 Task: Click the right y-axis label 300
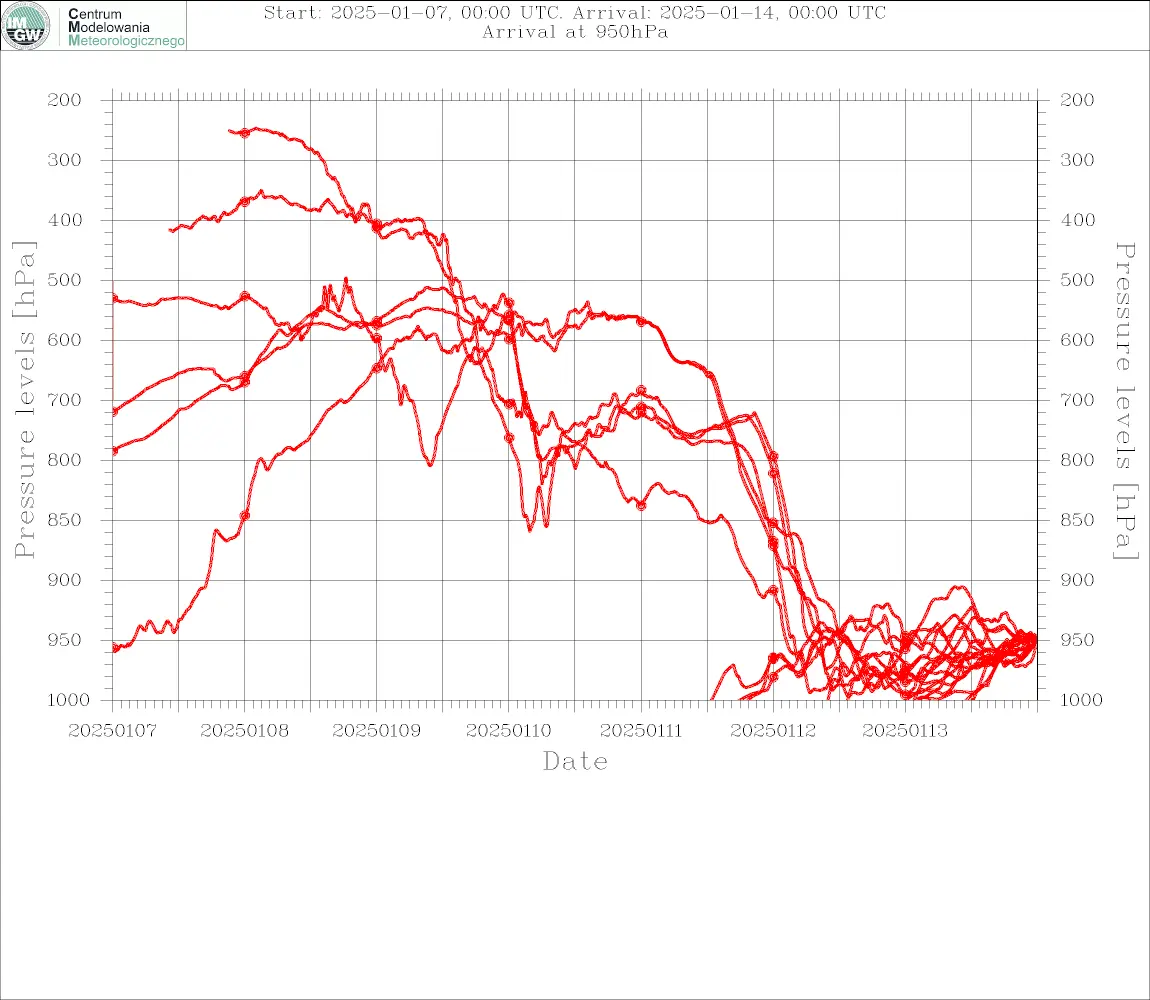click(x=1077, y=160)
